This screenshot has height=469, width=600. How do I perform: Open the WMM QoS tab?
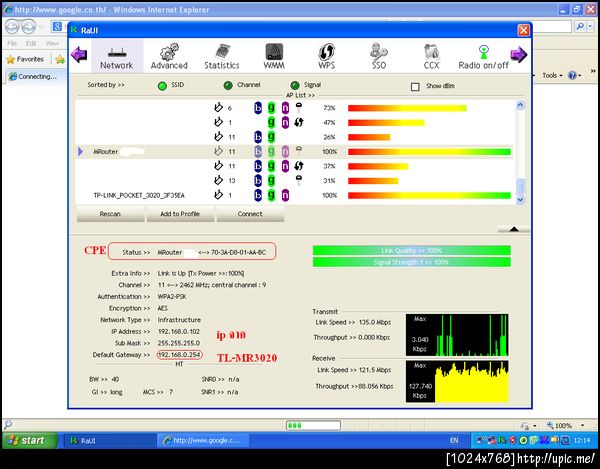[x=274, y=56]
